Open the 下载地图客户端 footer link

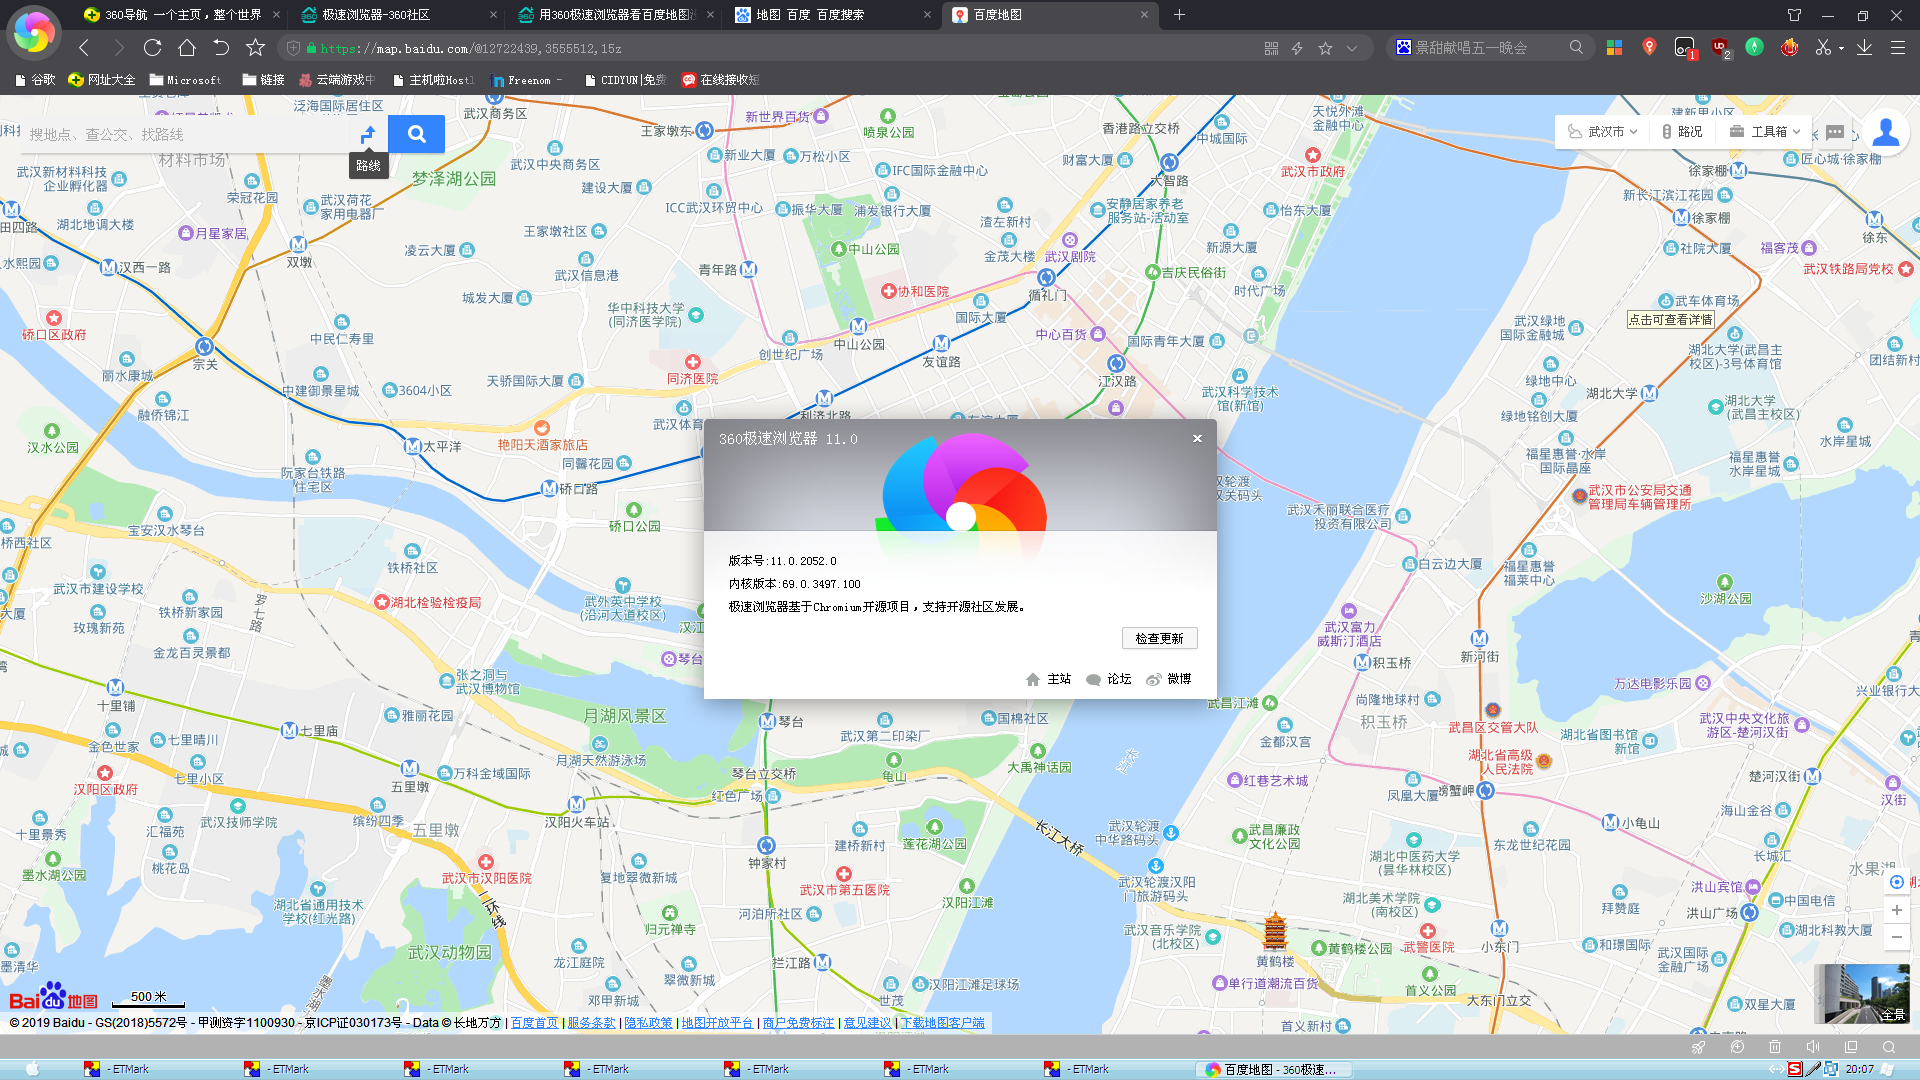942,1022
